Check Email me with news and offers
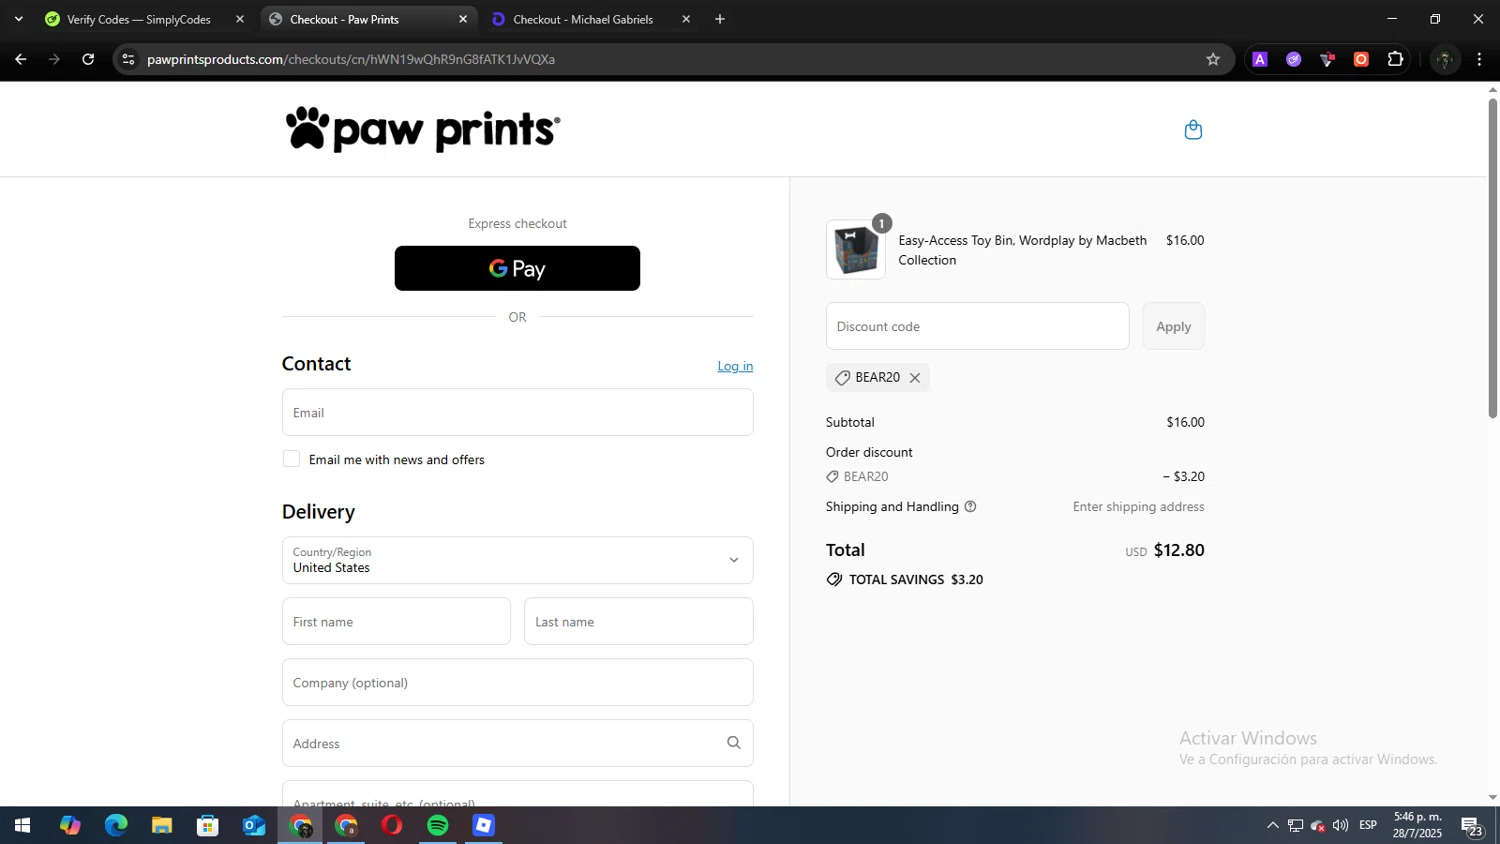The image size is (1500, 844). [291, 459]
